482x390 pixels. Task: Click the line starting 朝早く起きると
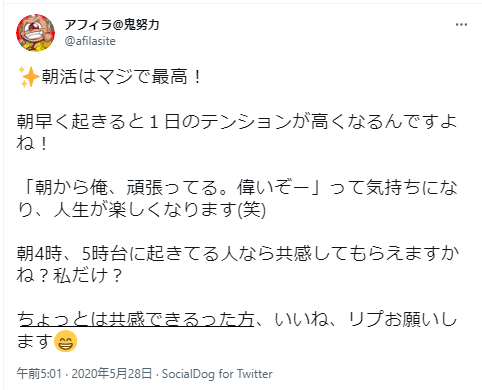click(x=237, y=121)
